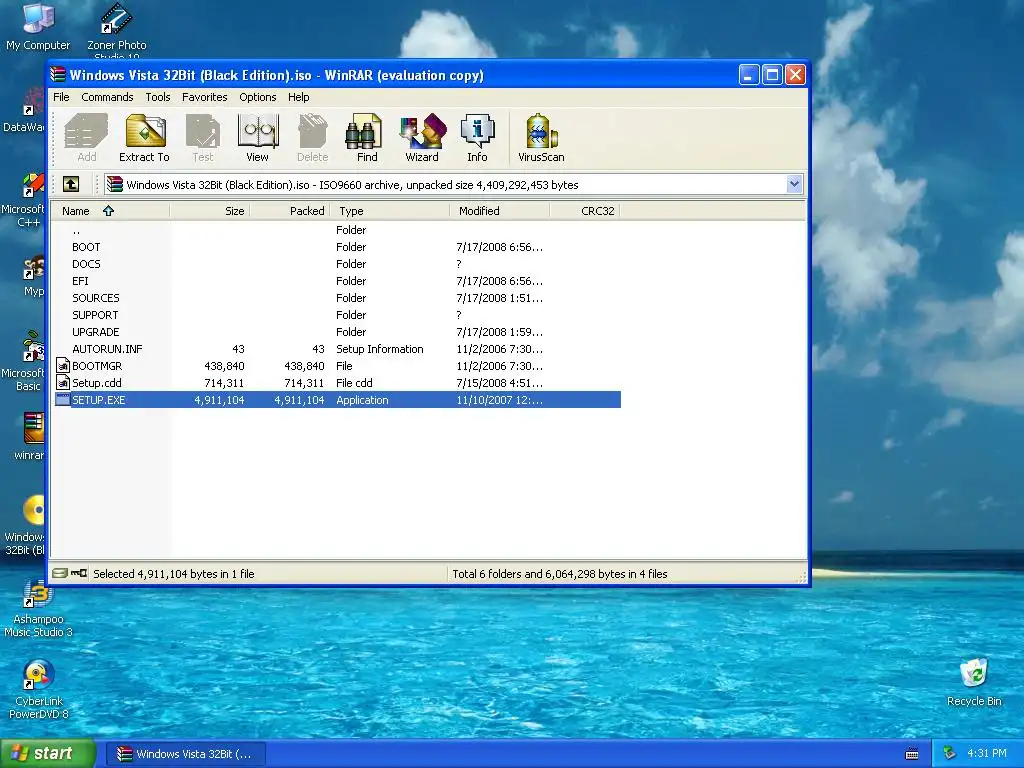The height and width of the screenshot is (768, 1024).
Task: Click the Test toolbar icon
Action: (x=202, y=138)
